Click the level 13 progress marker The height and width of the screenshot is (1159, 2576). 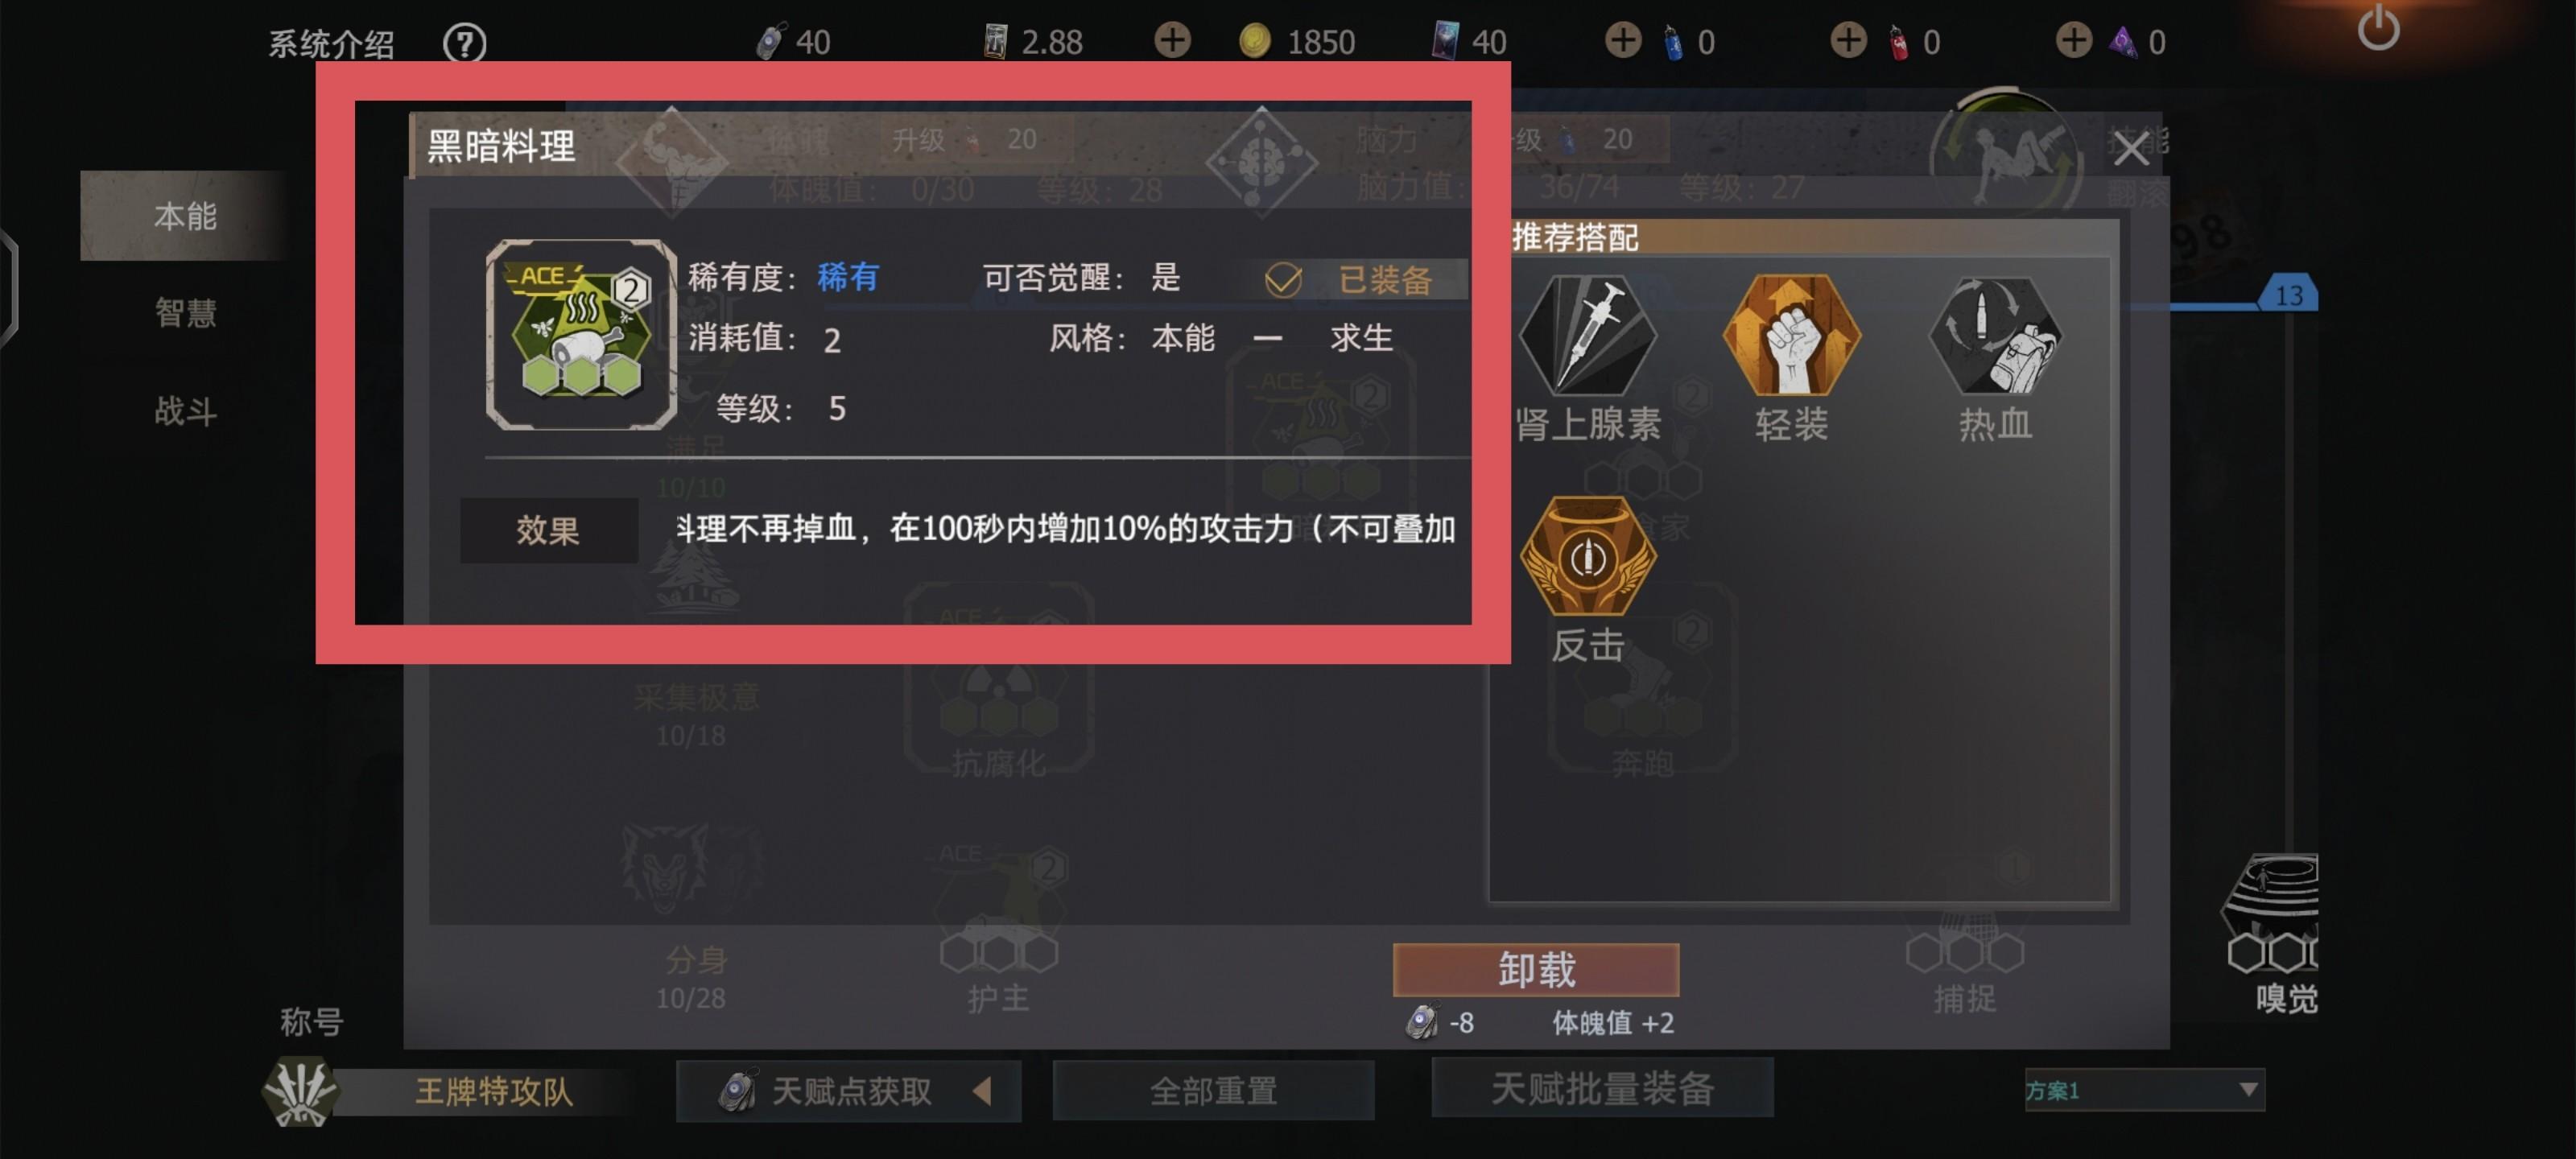tap(2288, 294)
